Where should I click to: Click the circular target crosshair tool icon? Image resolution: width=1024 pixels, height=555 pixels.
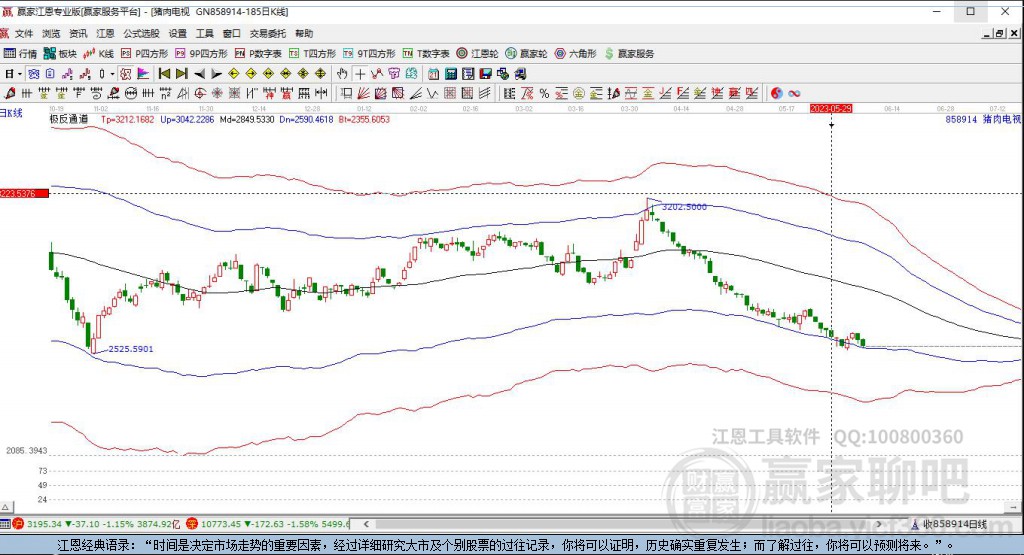tap(200, 93)
